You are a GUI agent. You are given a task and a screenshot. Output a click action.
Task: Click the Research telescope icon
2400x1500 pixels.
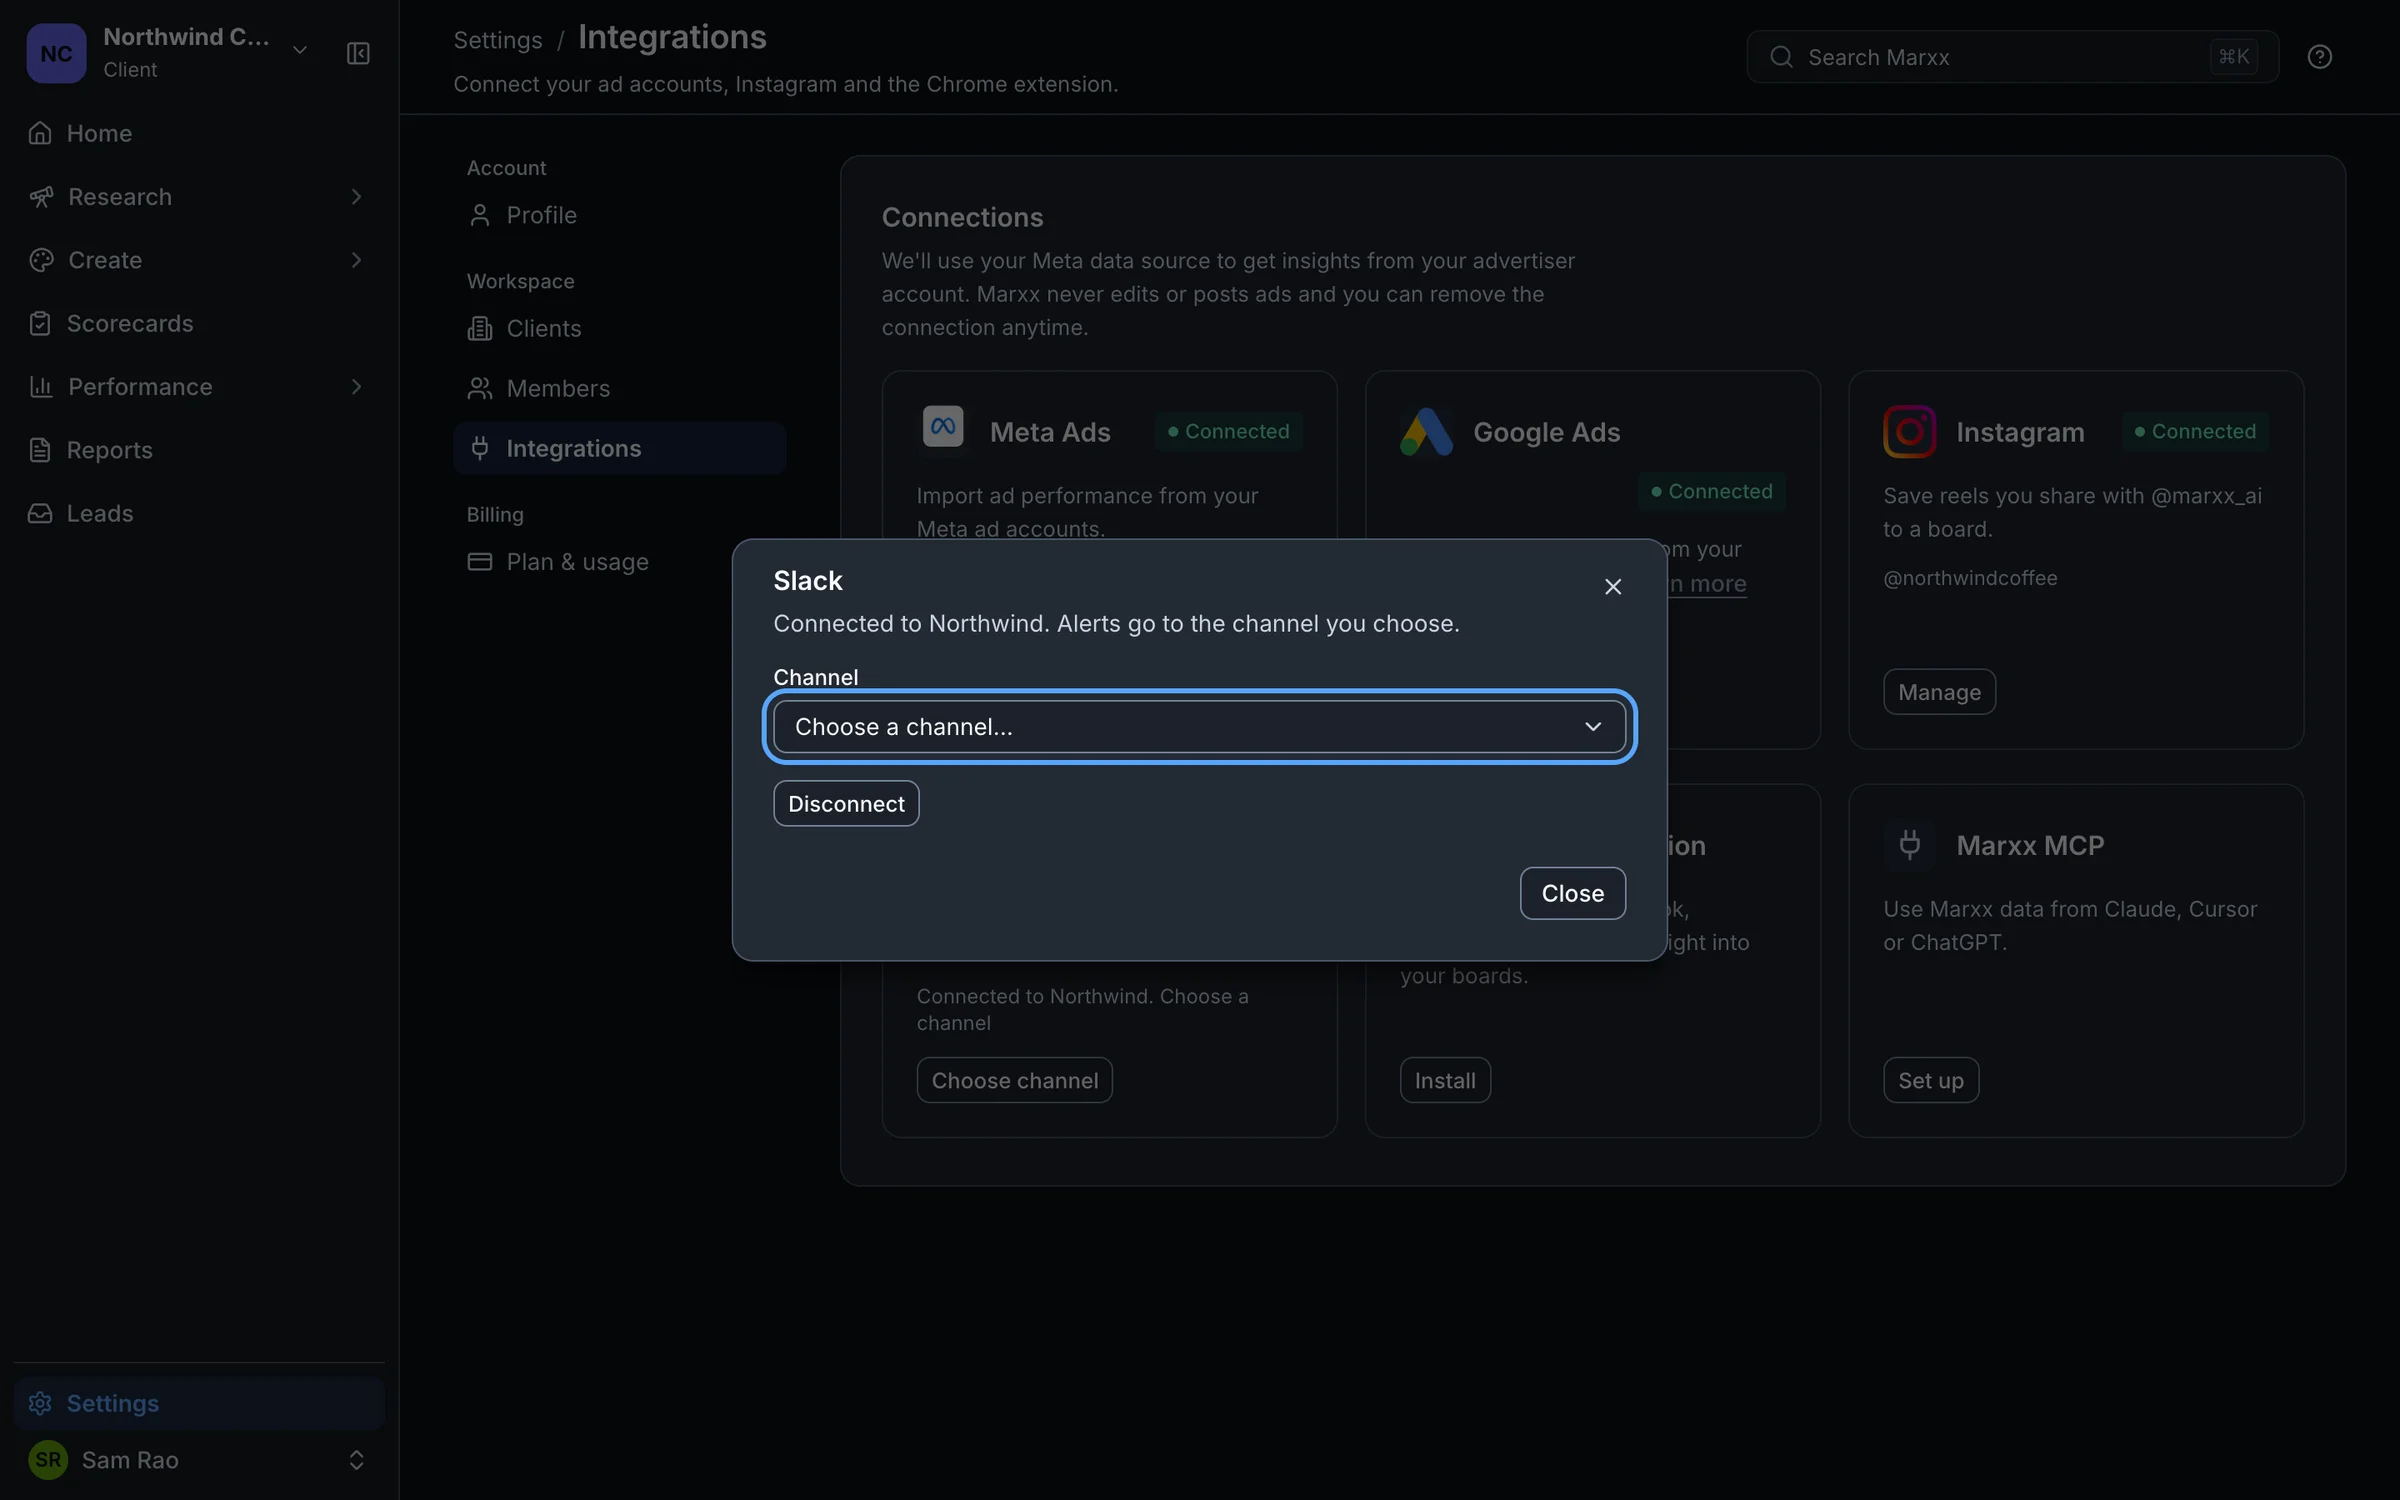[41, 197]
